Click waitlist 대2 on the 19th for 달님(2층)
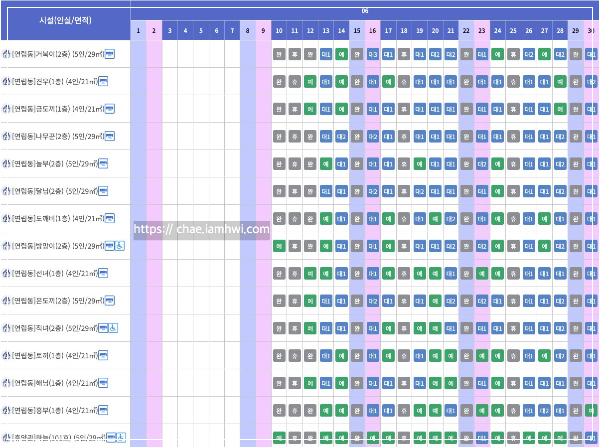The width and height of the screenshot is (600, 447). click(x=420, y=191)
